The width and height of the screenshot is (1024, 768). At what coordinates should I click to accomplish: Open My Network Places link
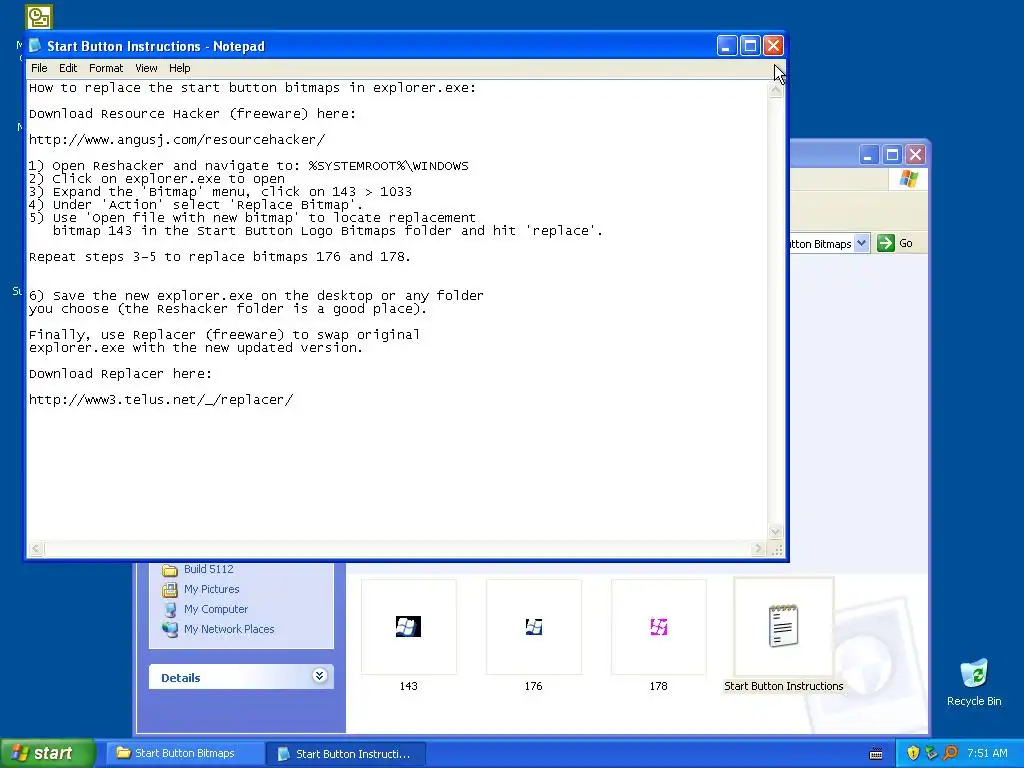pos(229,630)
